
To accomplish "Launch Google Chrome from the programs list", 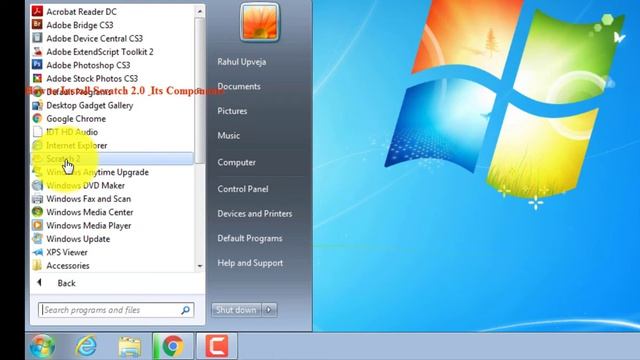I will 76,119.
